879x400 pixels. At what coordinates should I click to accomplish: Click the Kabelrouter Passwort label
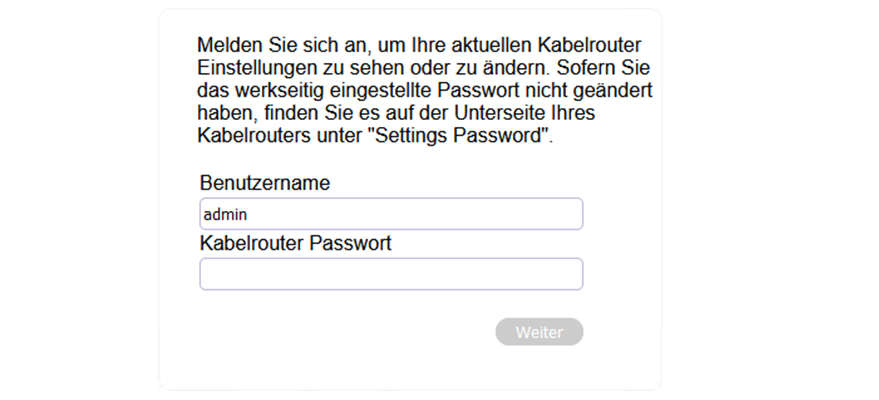pyautogui.click(x=295, y=244)
